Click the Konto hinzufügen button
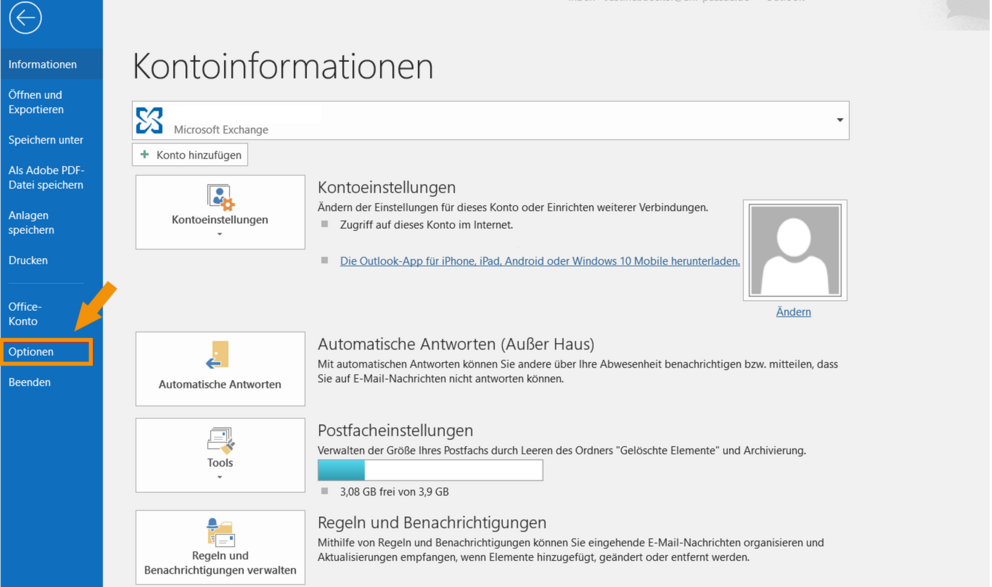The width and height of the screenshot is (992, 587). point(190,154)
